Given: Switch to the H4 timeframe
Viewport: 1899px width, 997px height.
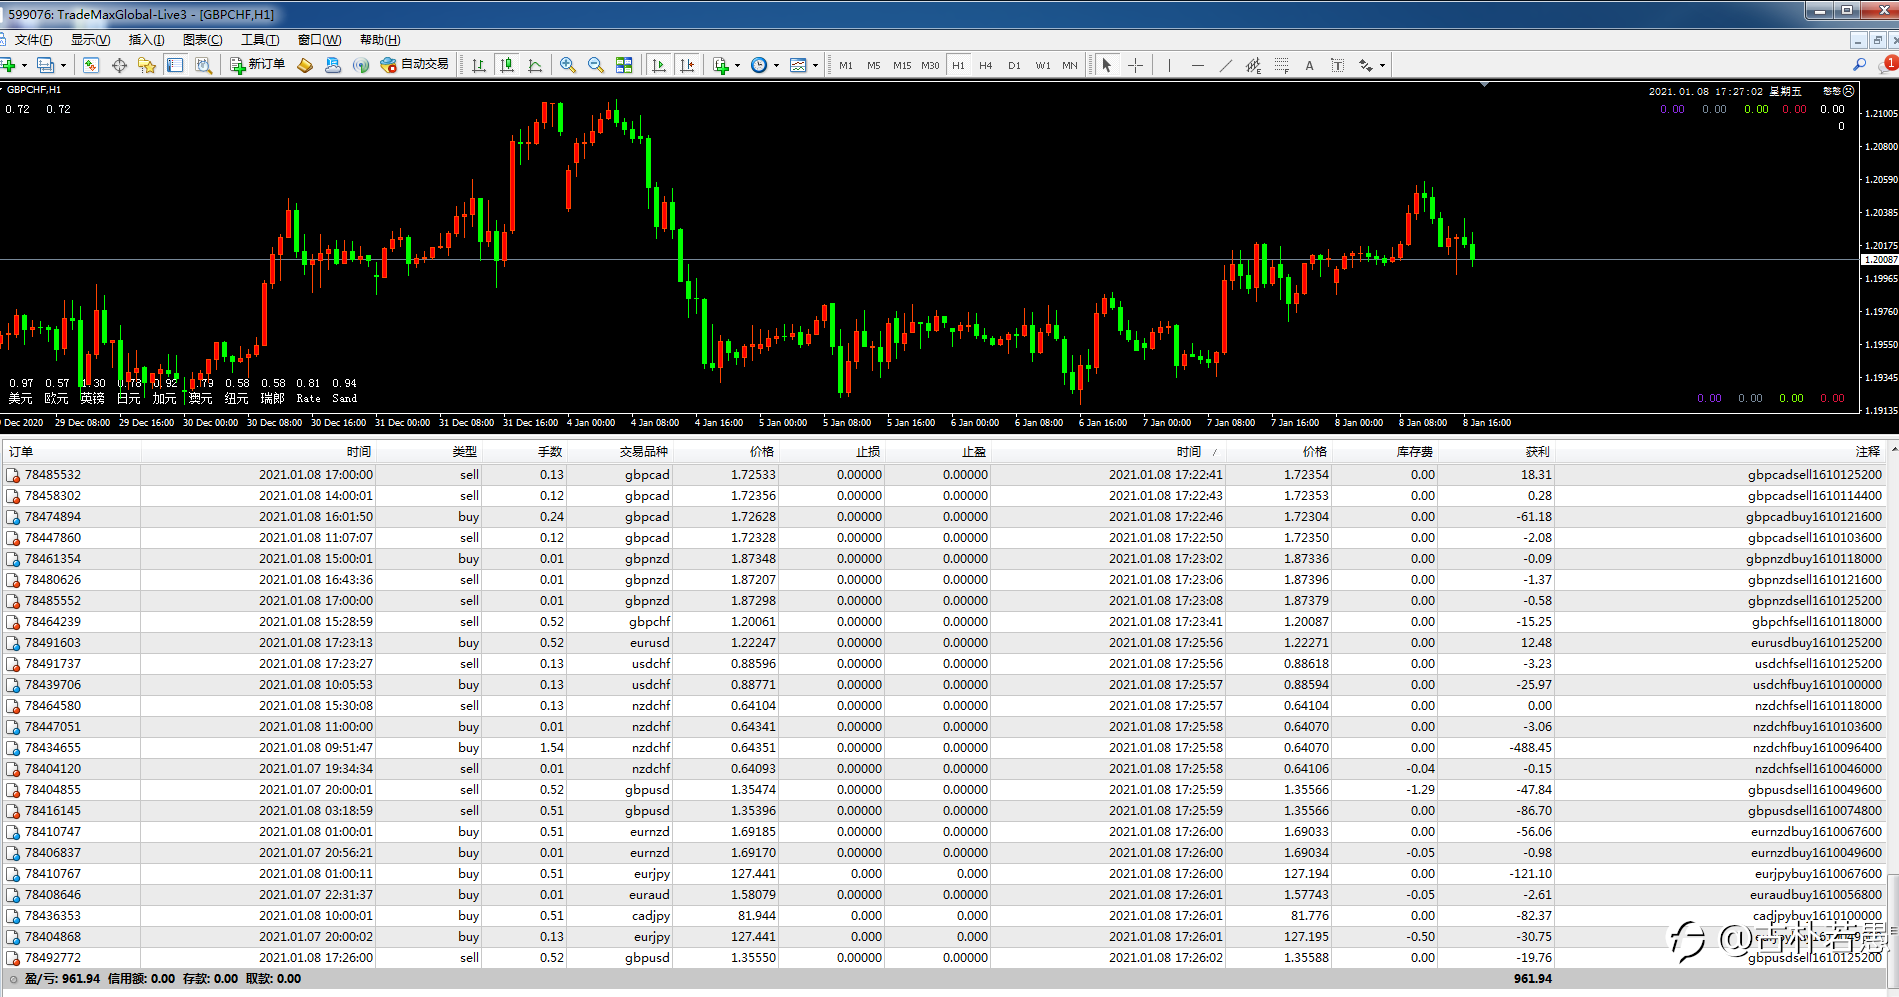Looking at the screenshot, I should tap(986, 65).
